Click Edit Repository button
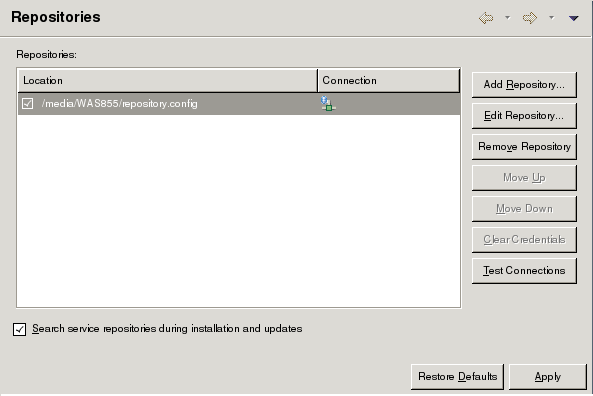The width and height of the screenshot is (593, 396). [x=524, y=116]
